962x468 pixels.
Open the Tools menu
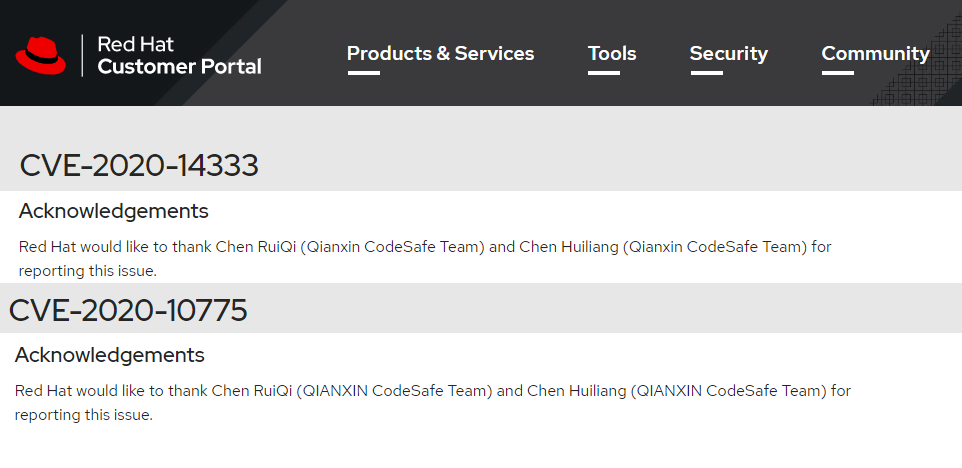click(x=612, y=53)
